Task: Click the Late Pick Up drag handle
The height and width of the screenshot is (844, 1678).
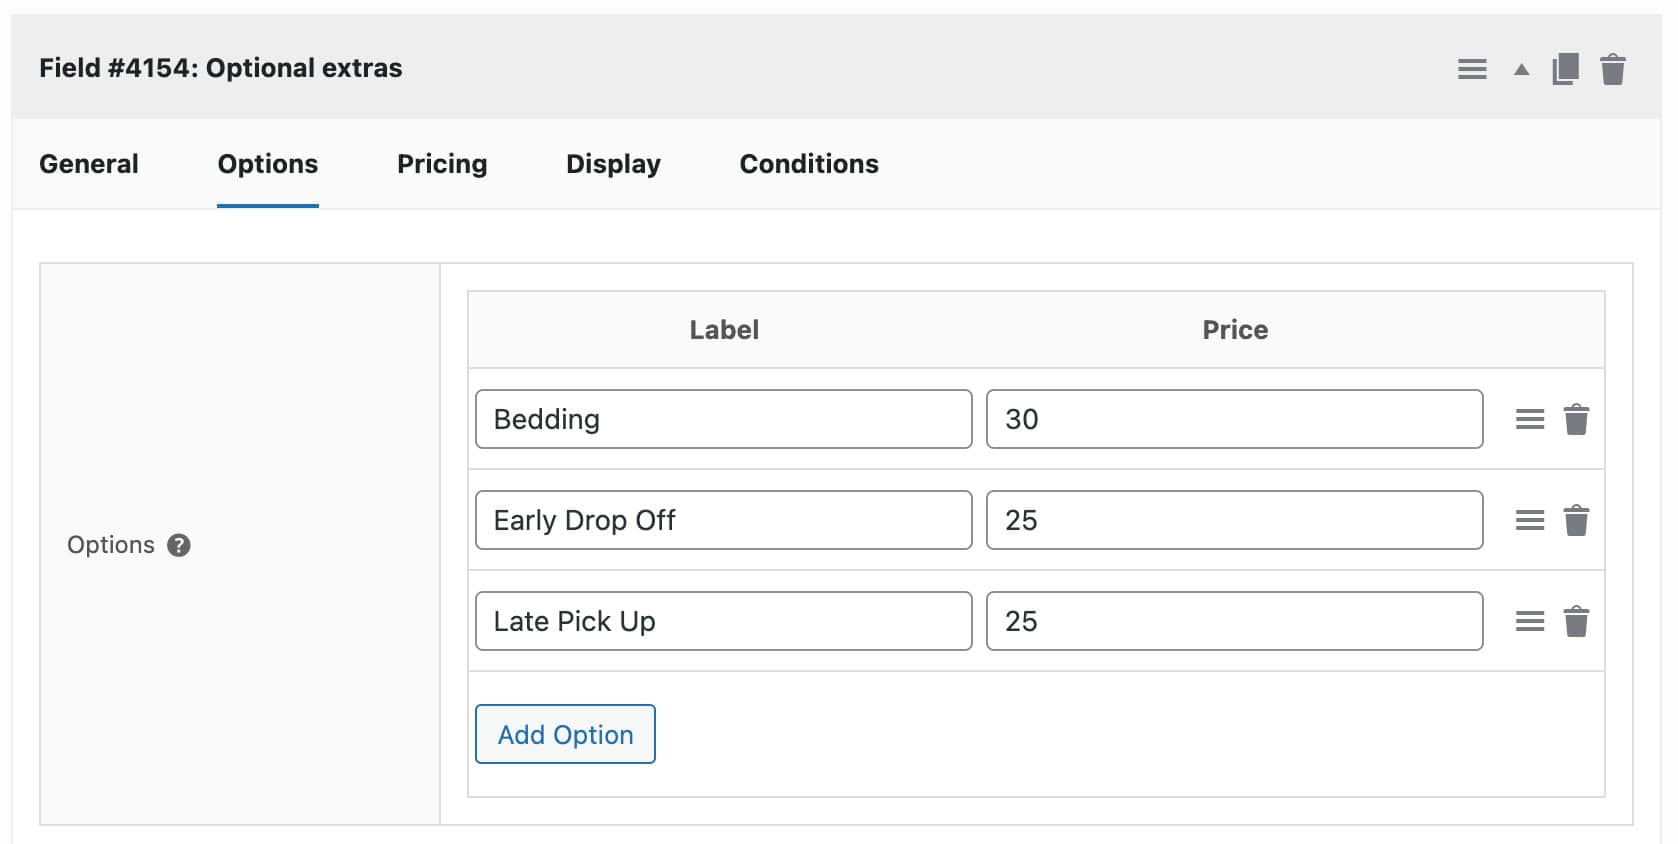Action: pyautogui.click(x=1529, y=621)
